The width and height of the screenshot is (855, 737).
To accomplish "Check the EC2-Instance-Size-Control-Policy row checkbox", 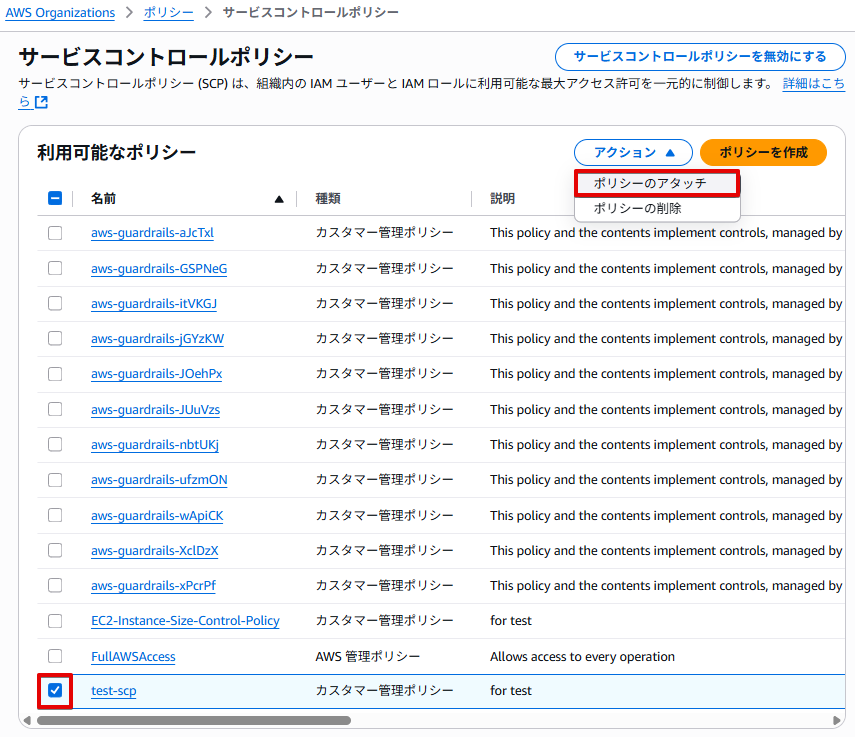I will point(55,621).
